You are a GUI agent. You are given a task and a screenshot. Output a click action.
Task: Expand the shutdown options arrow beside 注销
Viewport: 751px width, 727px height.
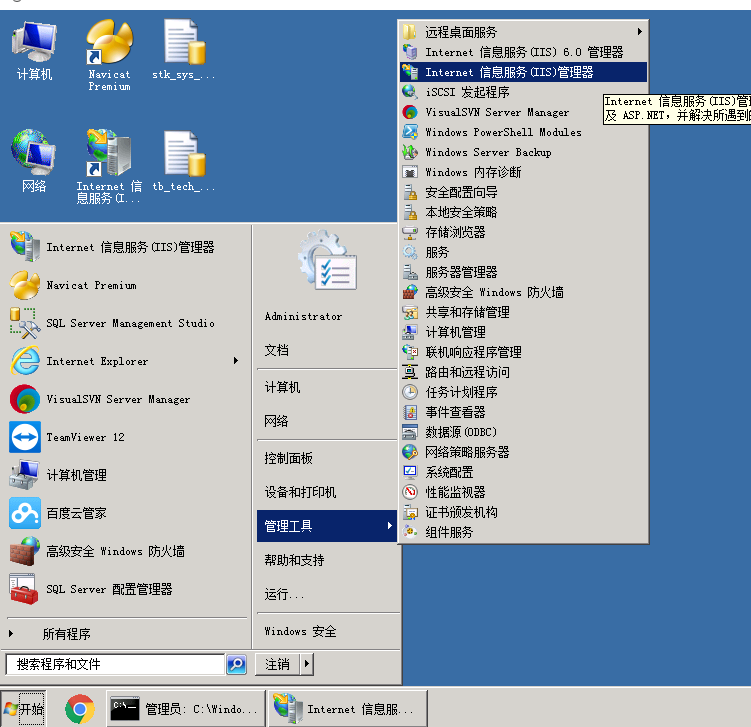coord(307,664)
